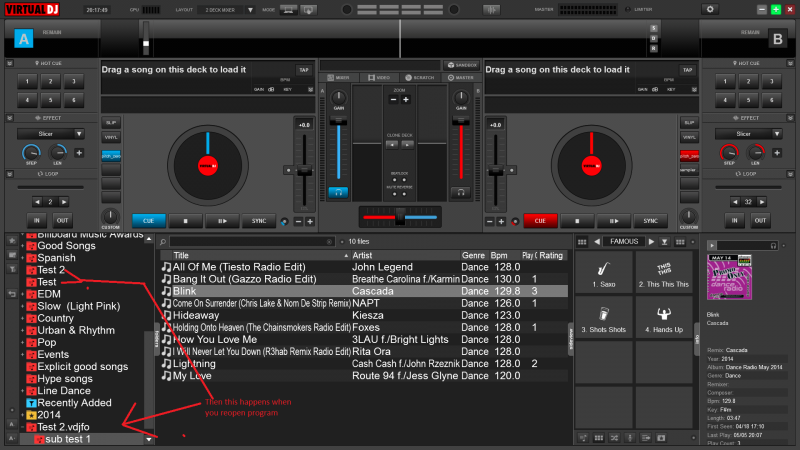This screenshot has width=800, height=450.
Task: Click the deck A headphone cue button
Action: pos(338,192)
